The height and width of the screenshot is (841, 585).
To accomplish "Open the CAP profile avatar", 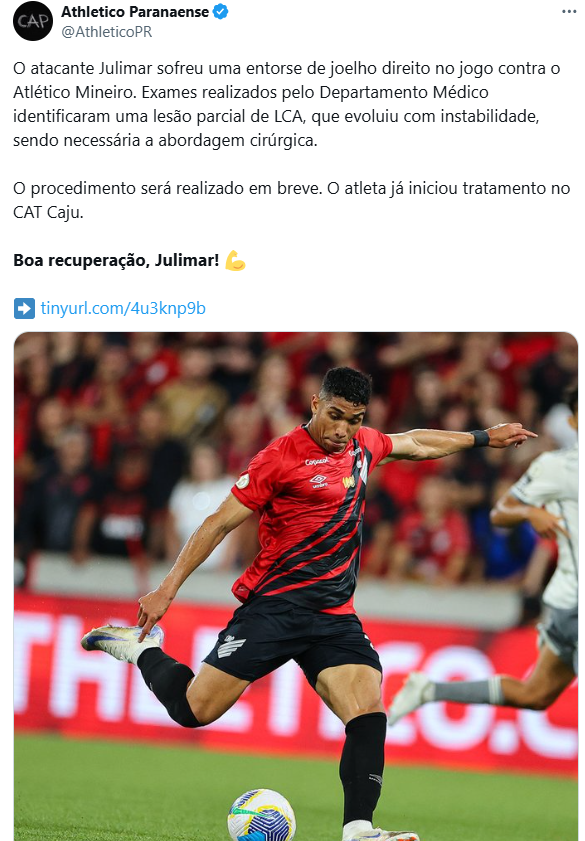I will point(33,21).
